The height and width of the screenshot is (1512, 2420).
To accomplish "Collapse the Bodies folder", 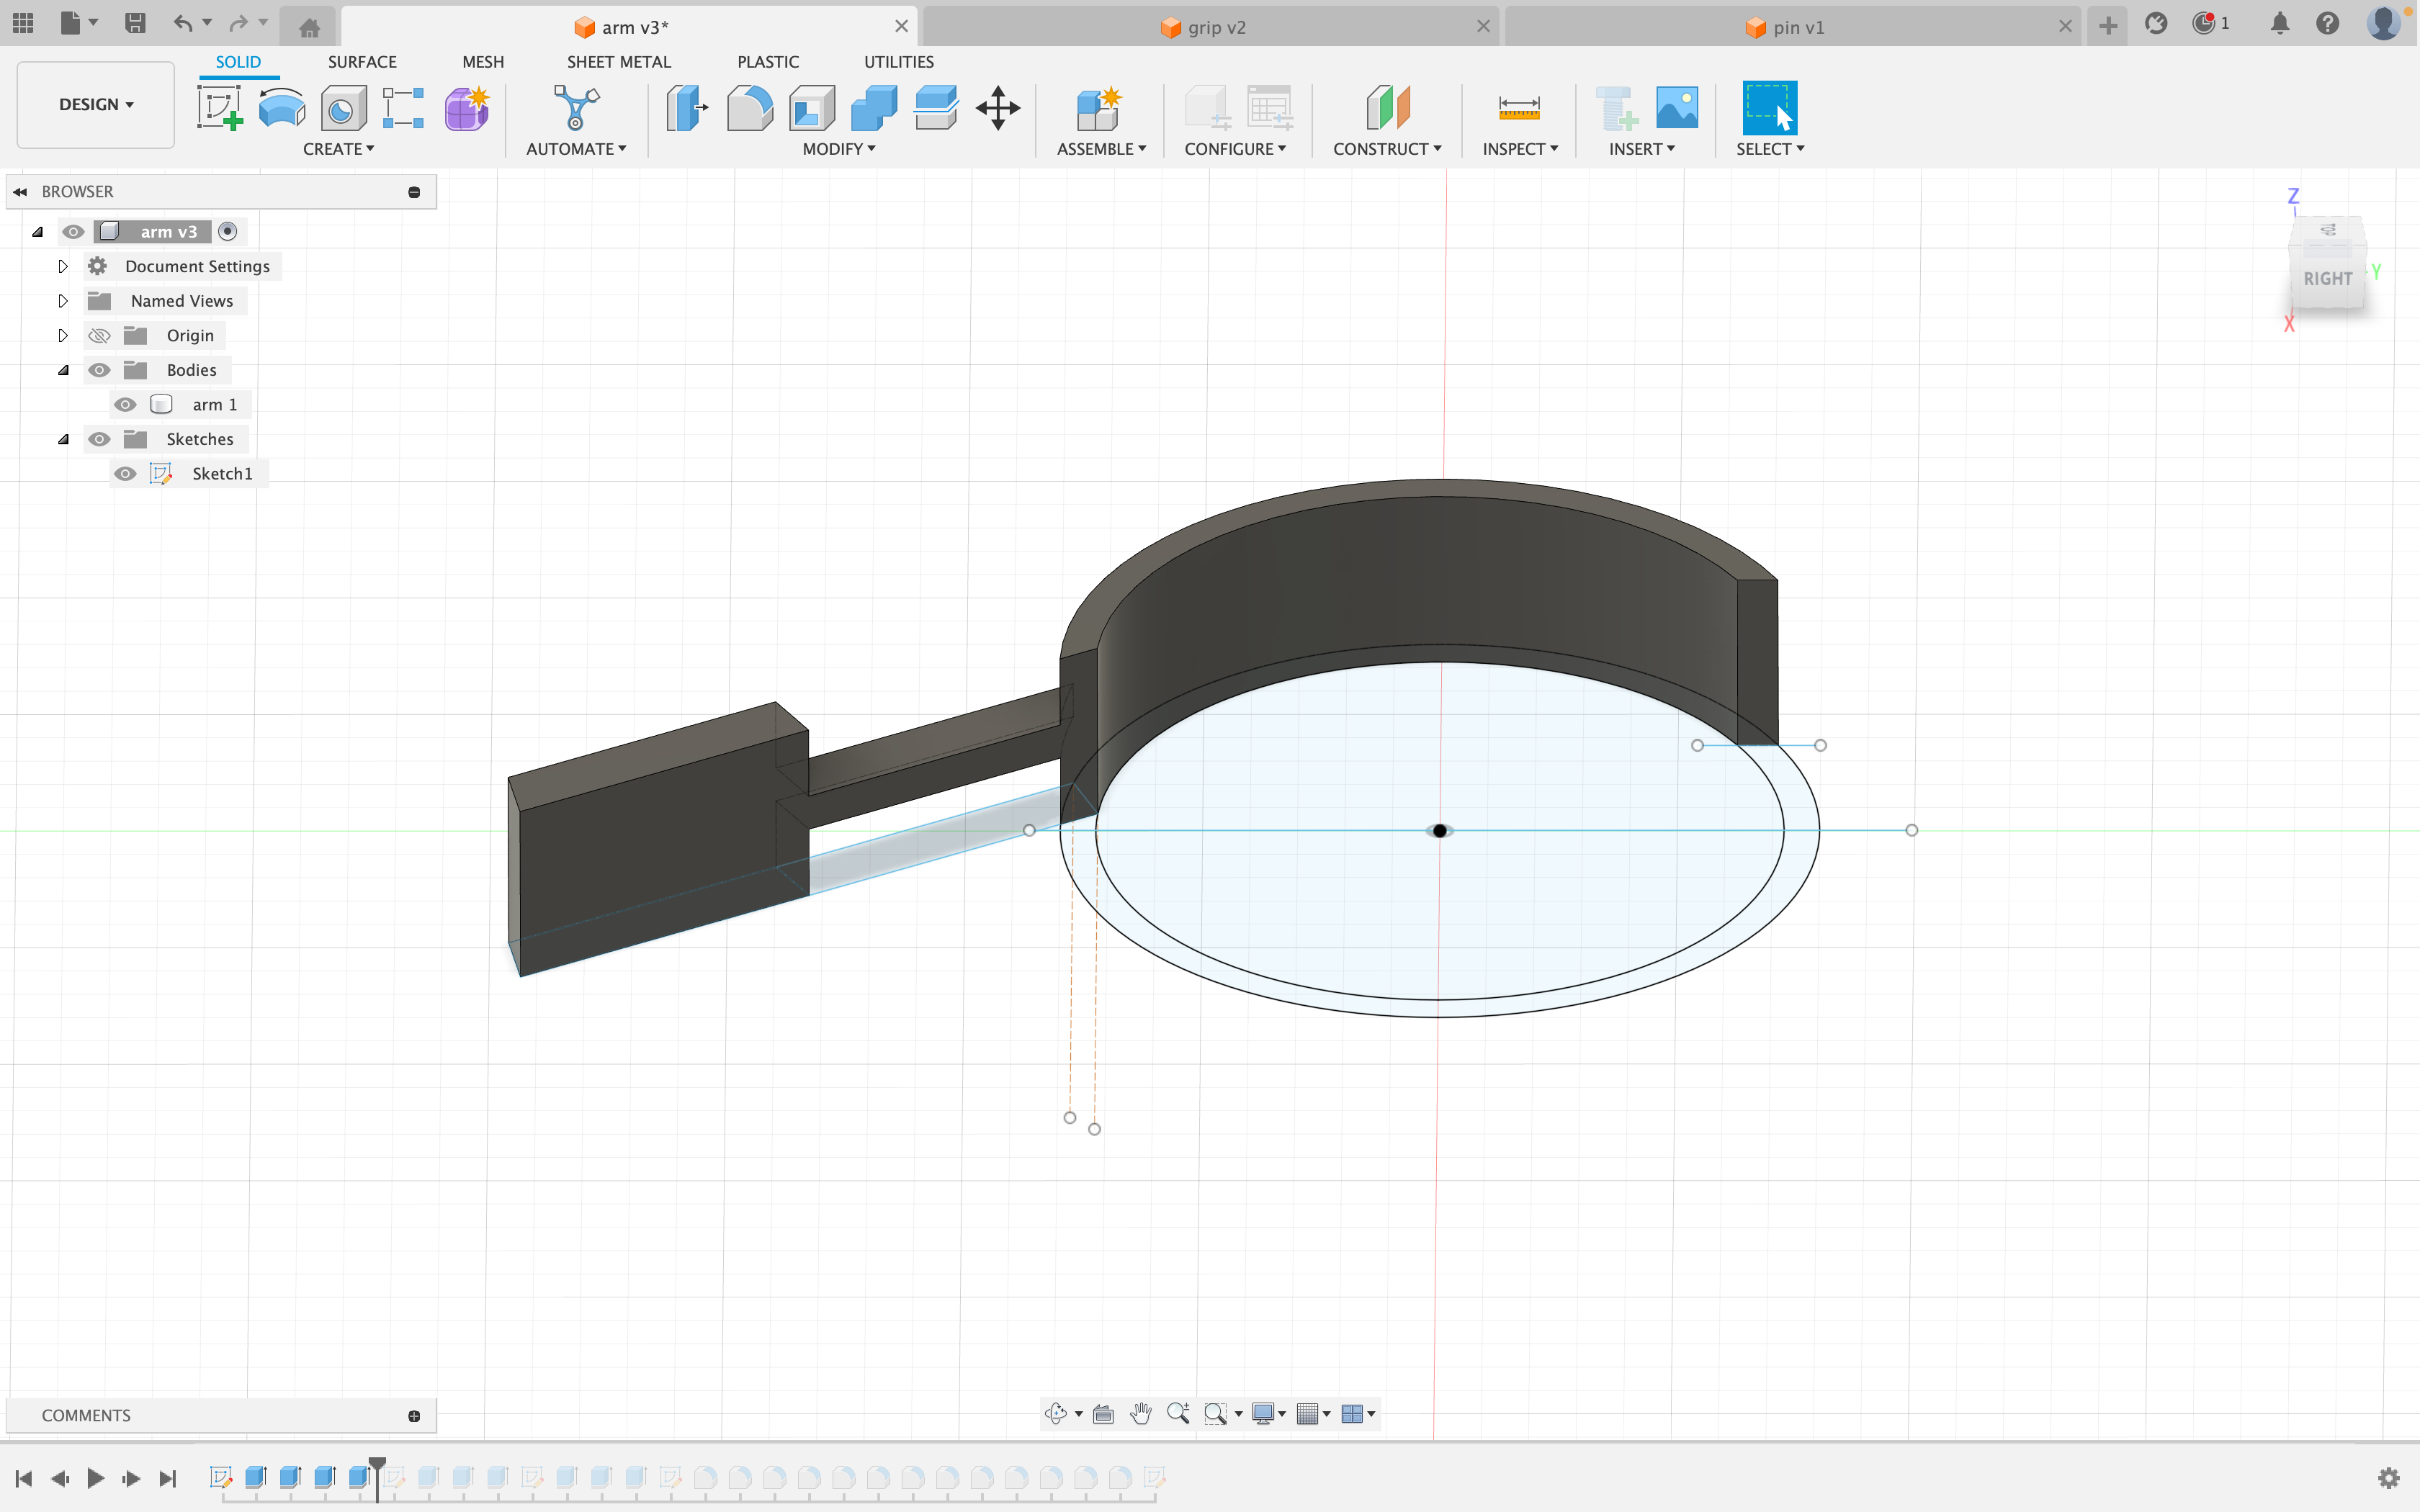I will (63, 370).
